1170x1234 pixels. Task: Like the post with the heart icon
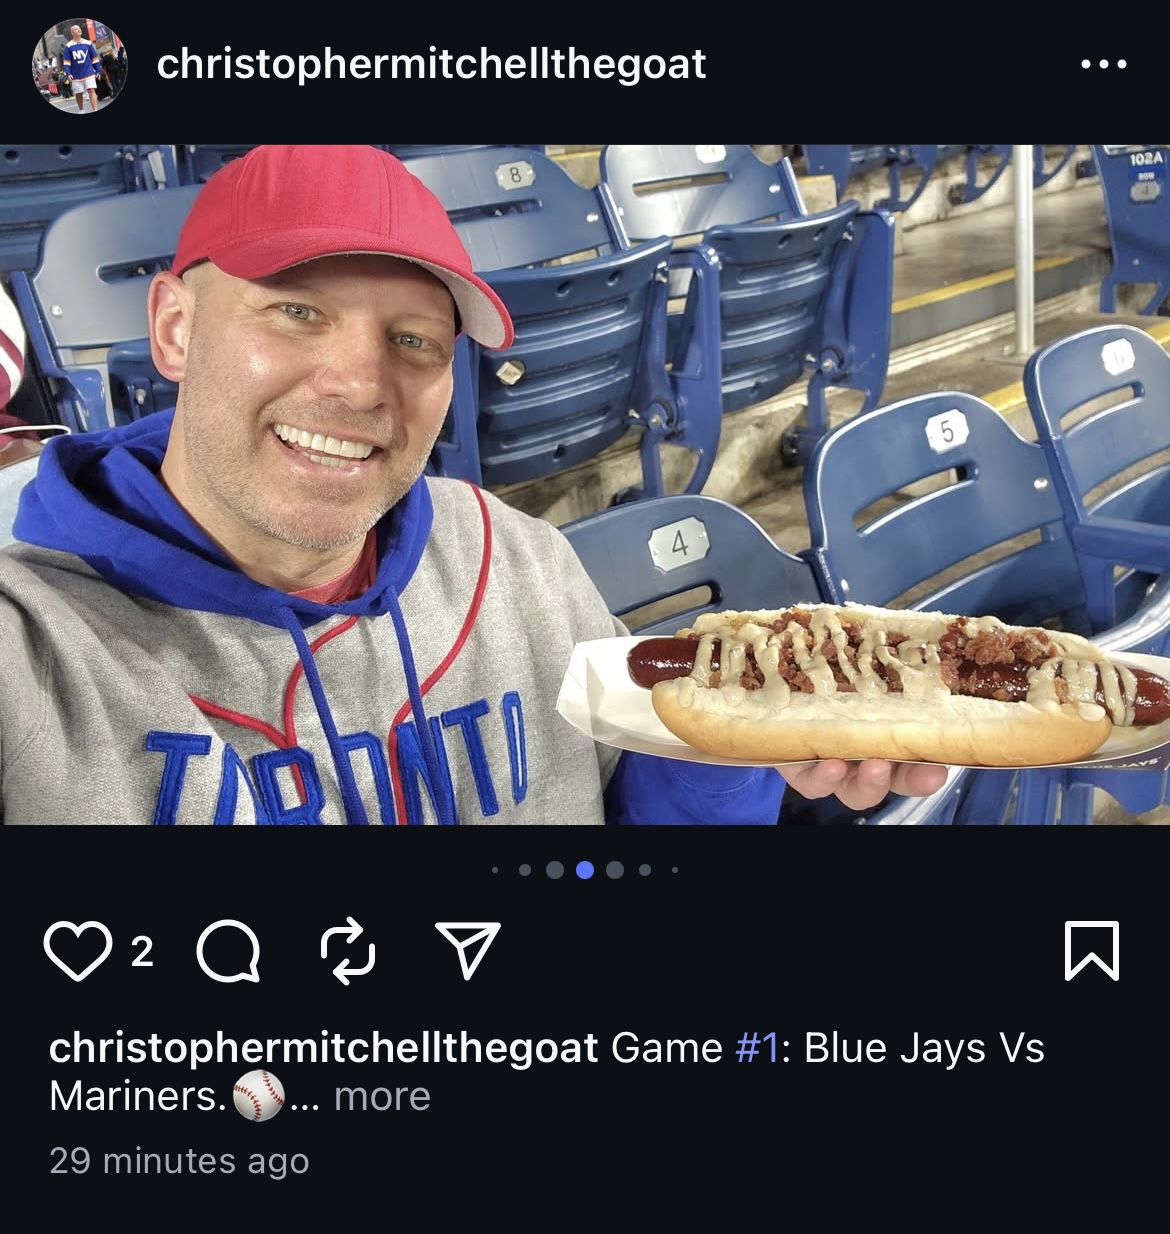pyautogui.click(x=77, y=950)
